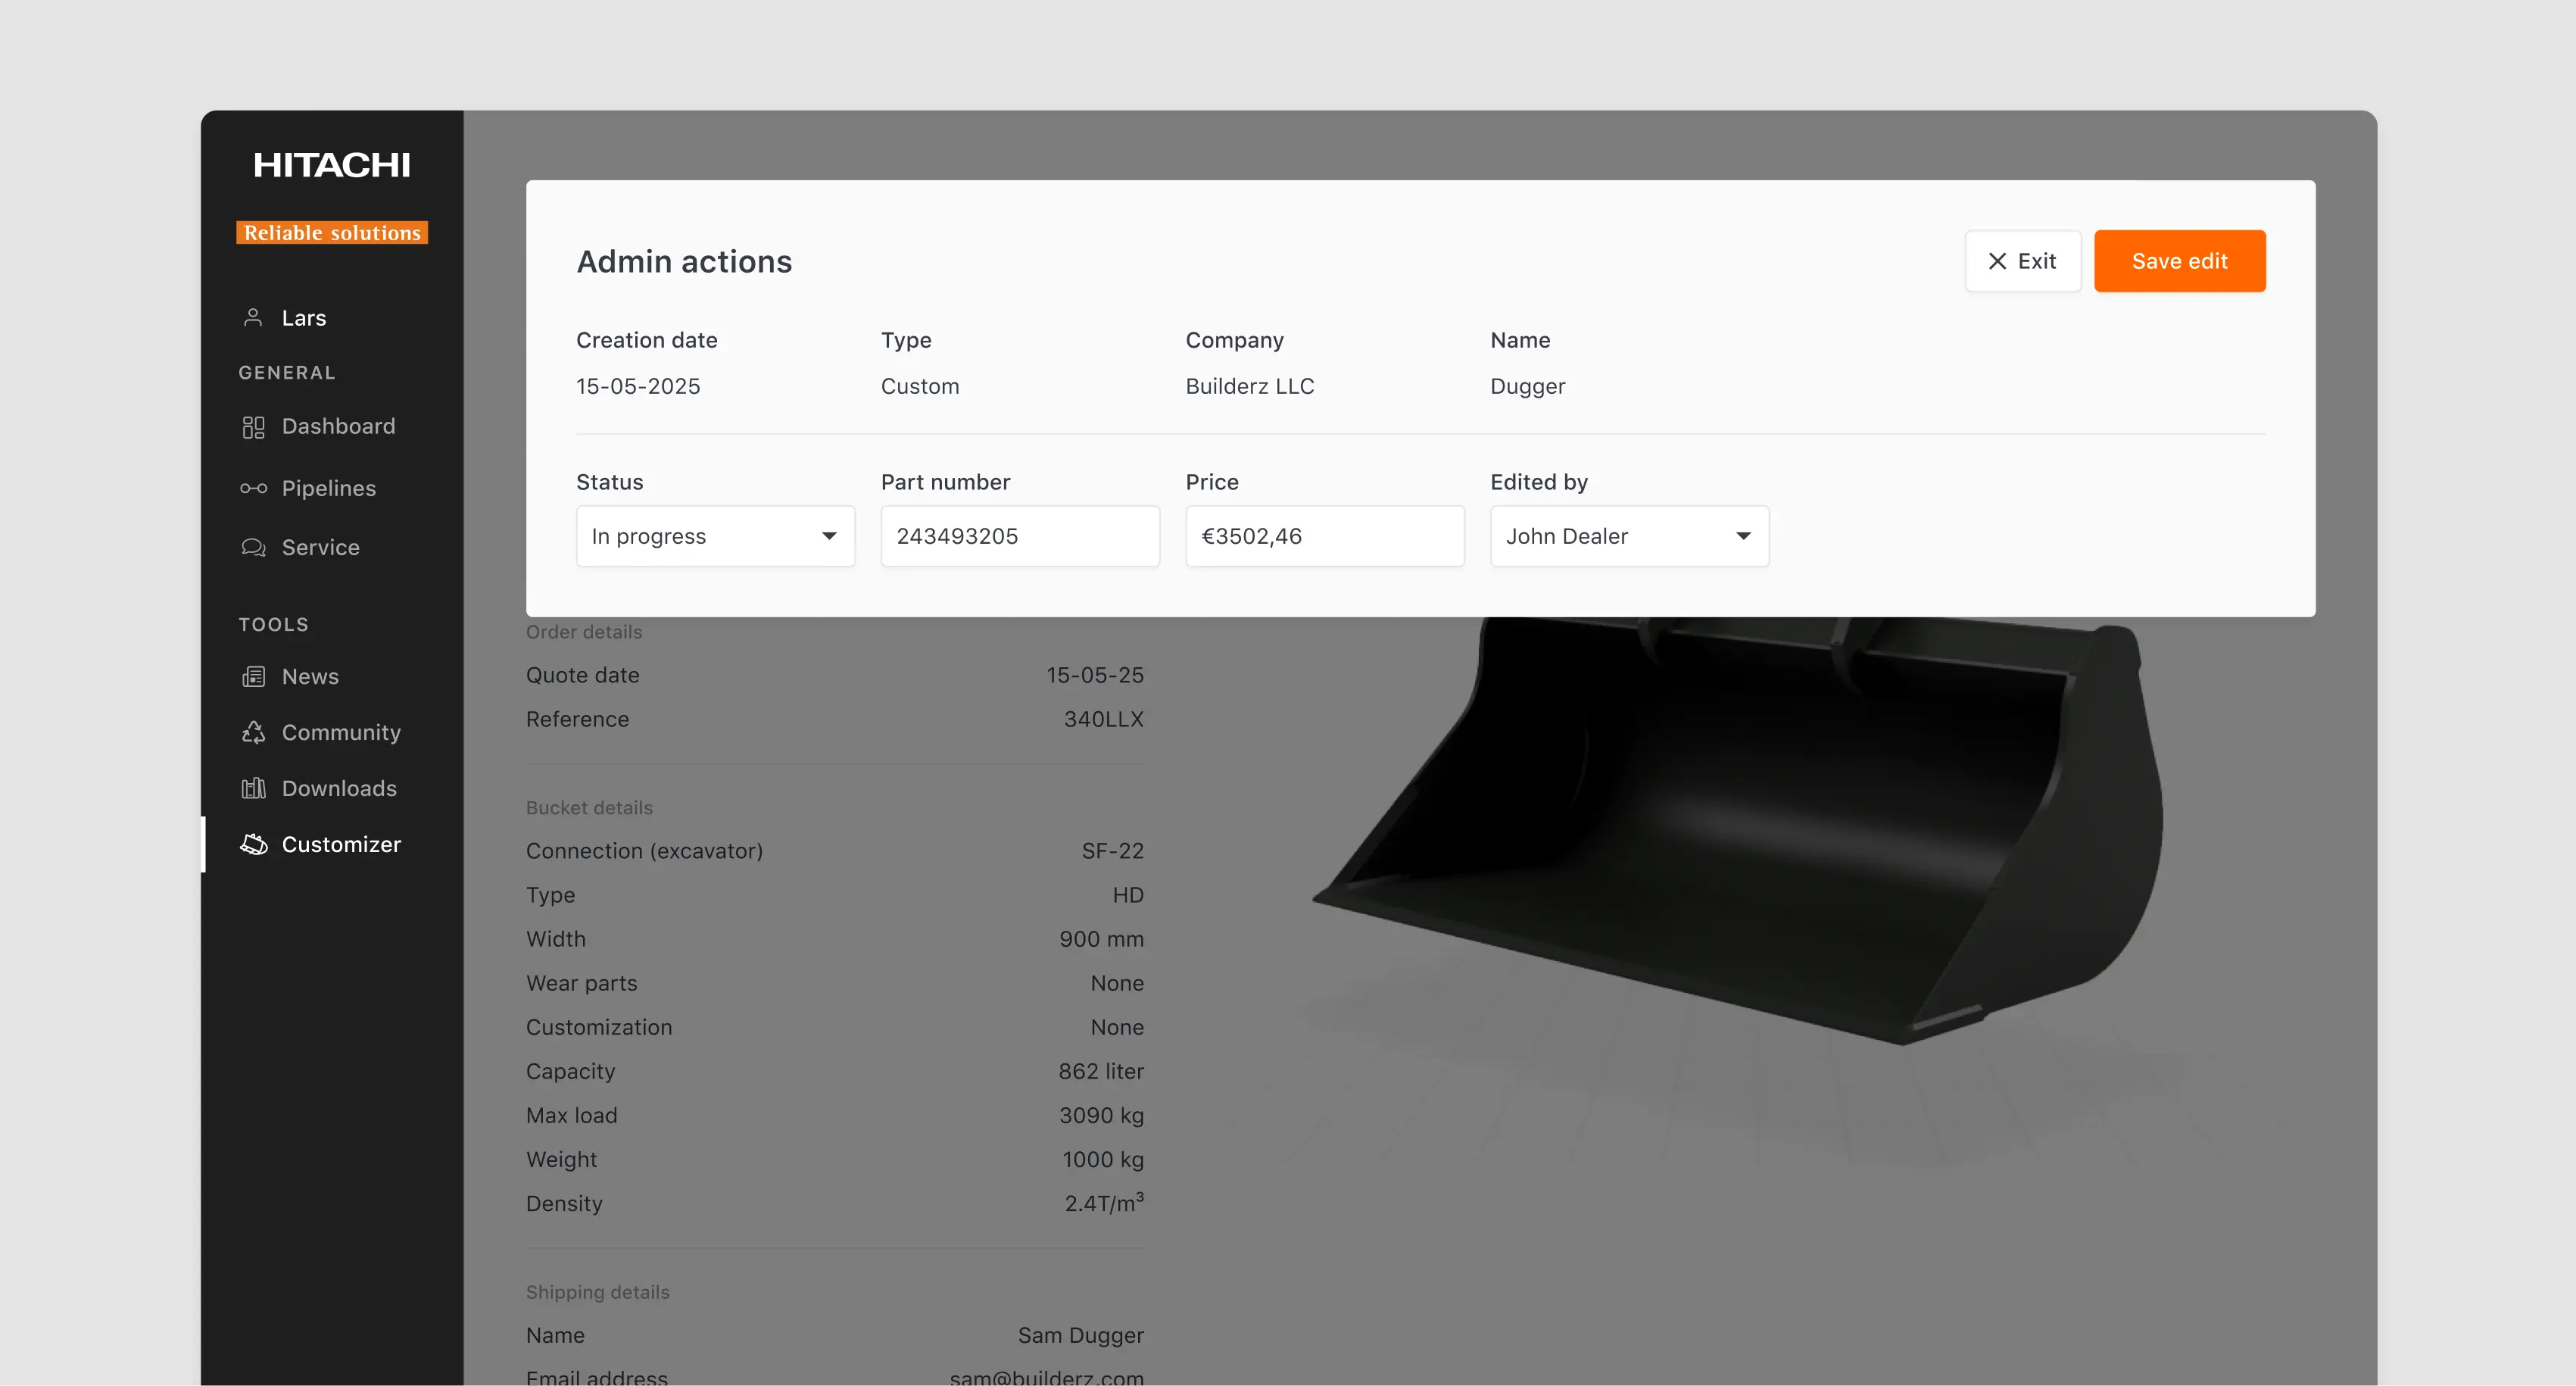Click inside the Price field

[x=1324, y=536]
